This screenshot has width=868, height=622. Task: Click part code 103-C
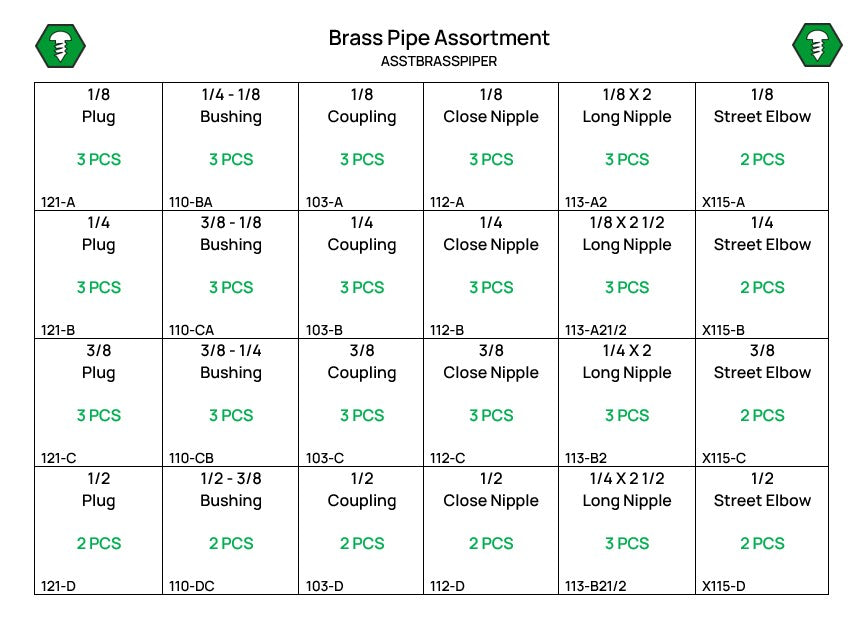[x=325, y=458]
